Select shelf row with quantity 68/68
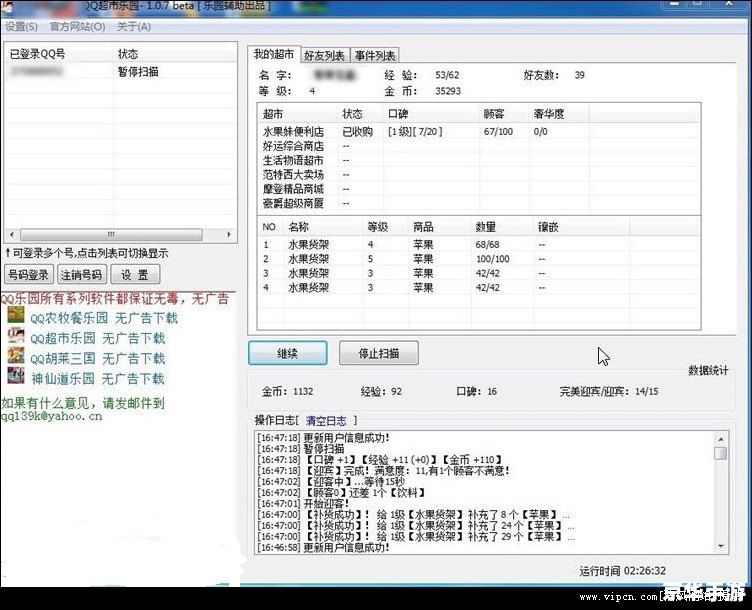752x610 pixels. pyautogui.click(x=478, y=245)
